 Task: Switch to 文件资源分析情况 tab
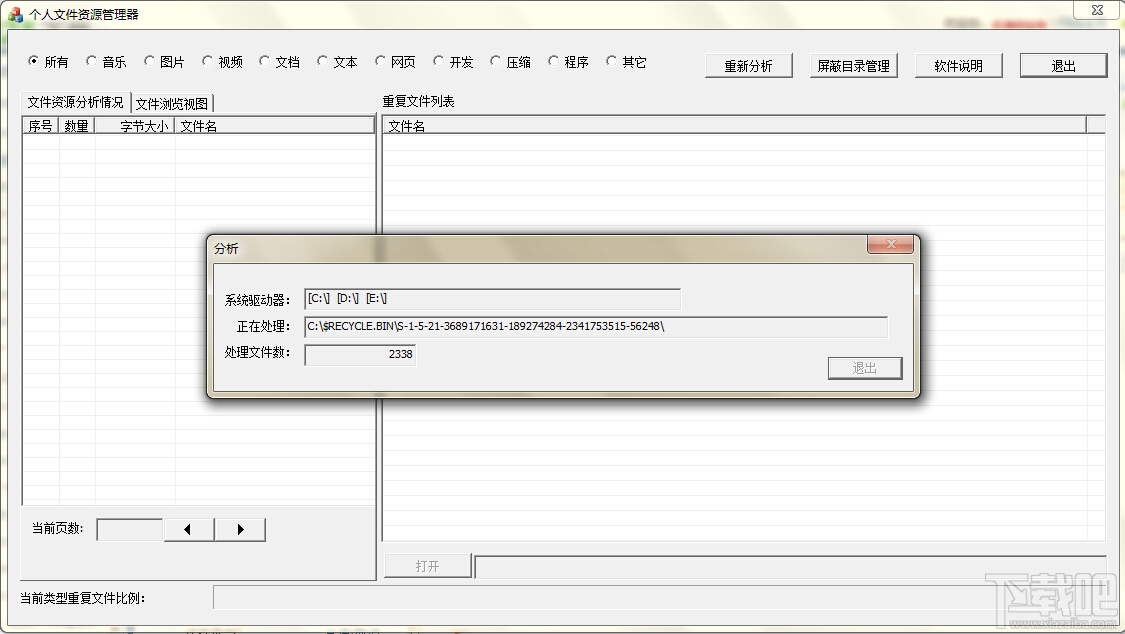click(x=75, y=103)
